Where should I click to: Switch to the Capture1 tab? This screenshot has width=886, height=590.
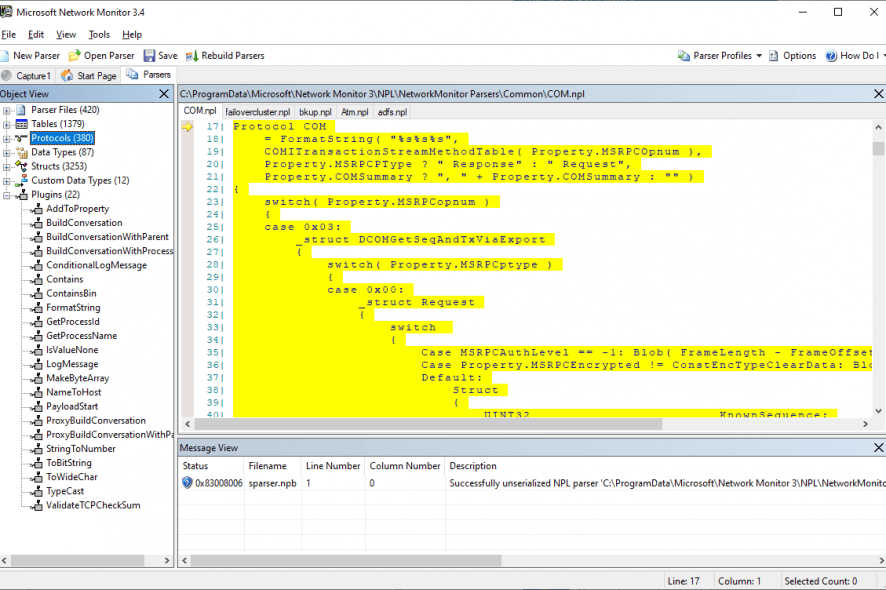coord(27,75)
